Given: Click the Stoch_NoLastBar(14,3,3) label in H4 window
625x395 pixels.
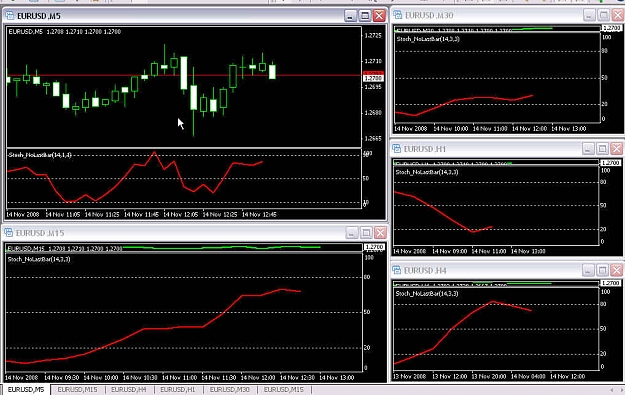Looking at the screenshot, I should coord(427,293).
